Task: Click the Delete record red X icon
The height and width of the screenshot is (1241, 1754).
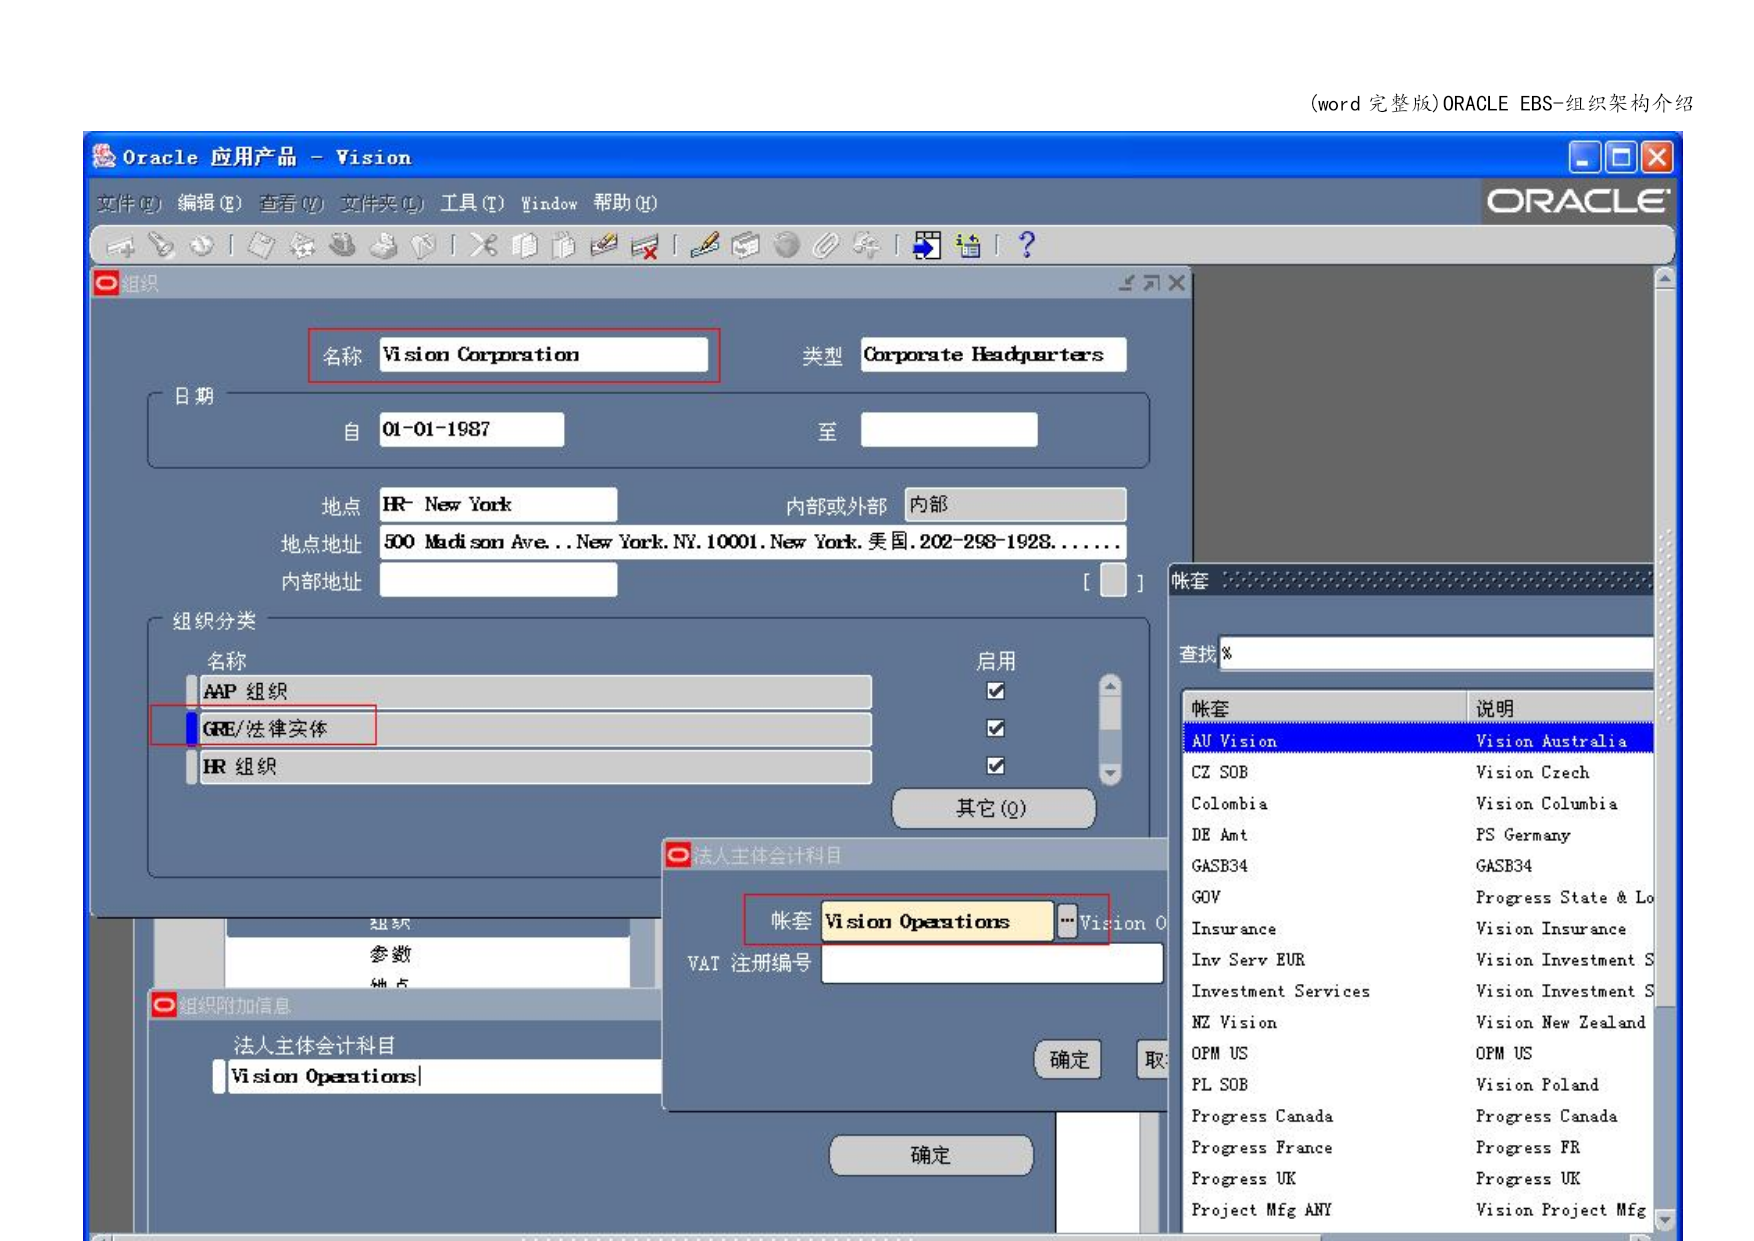Action: 645,245
